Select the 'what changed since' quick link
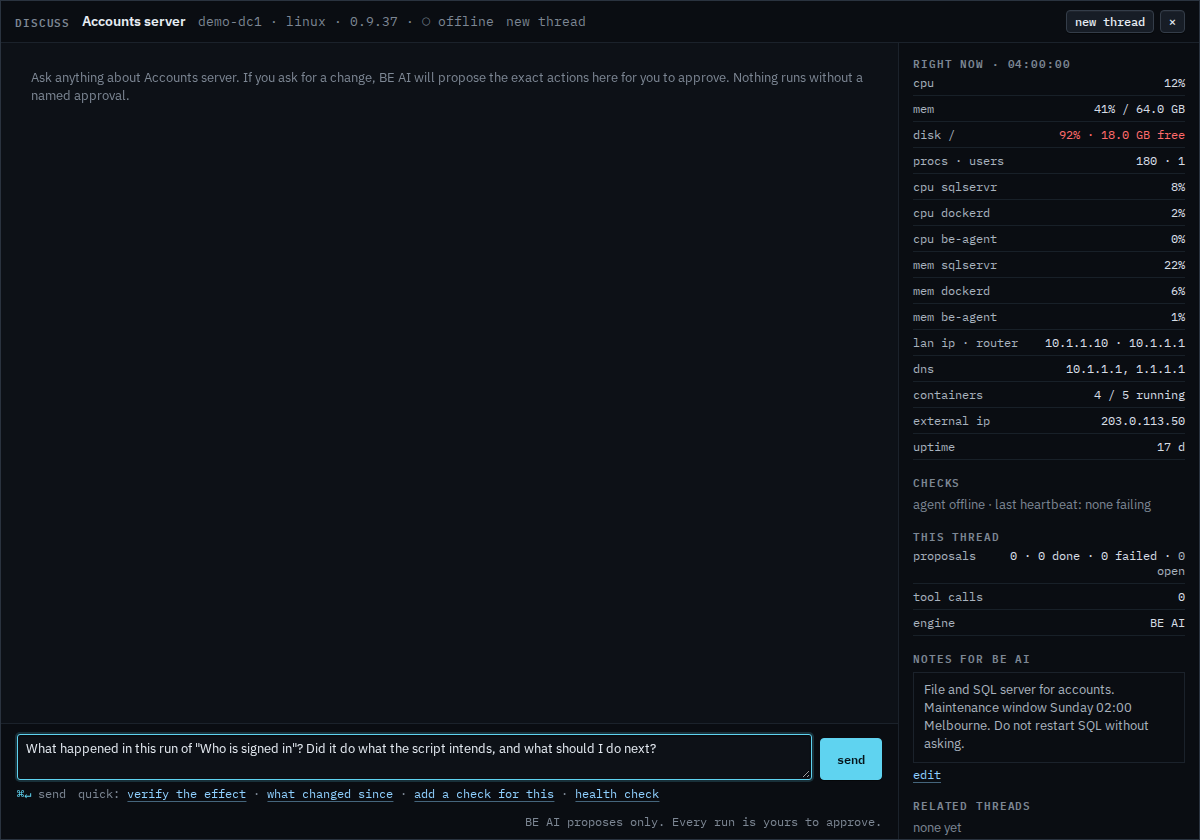1200x840 pixels. click(x=330, y=794)
